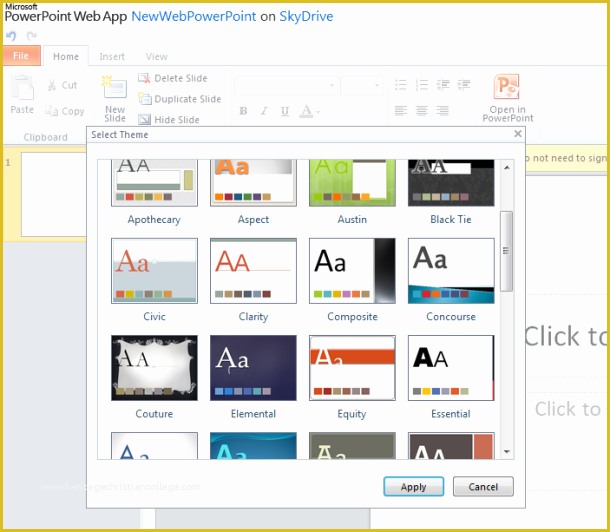Click the theme list scroll down arrow
Screen dimensions: 610x532
(507, 452)
